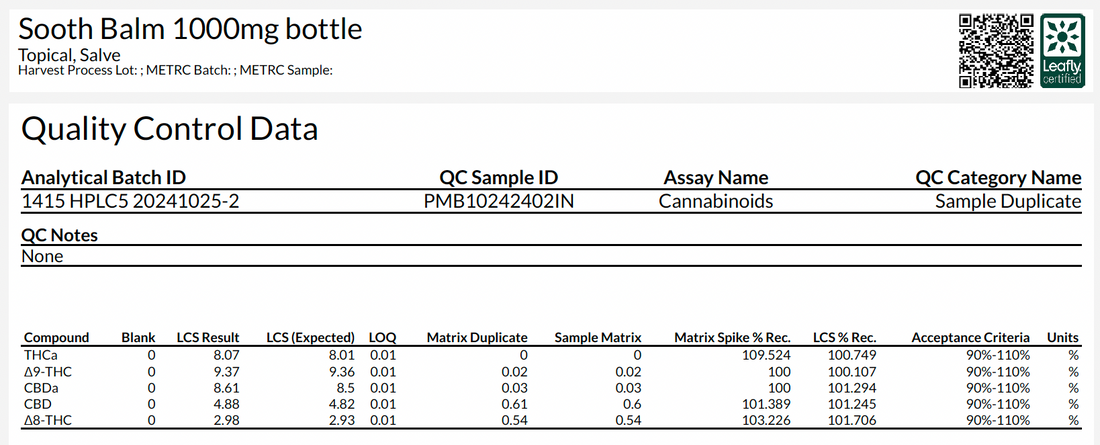Click the Analytical Batch ID header
The width and height of the screenshot is (1100, 445).
coord(103,178)
